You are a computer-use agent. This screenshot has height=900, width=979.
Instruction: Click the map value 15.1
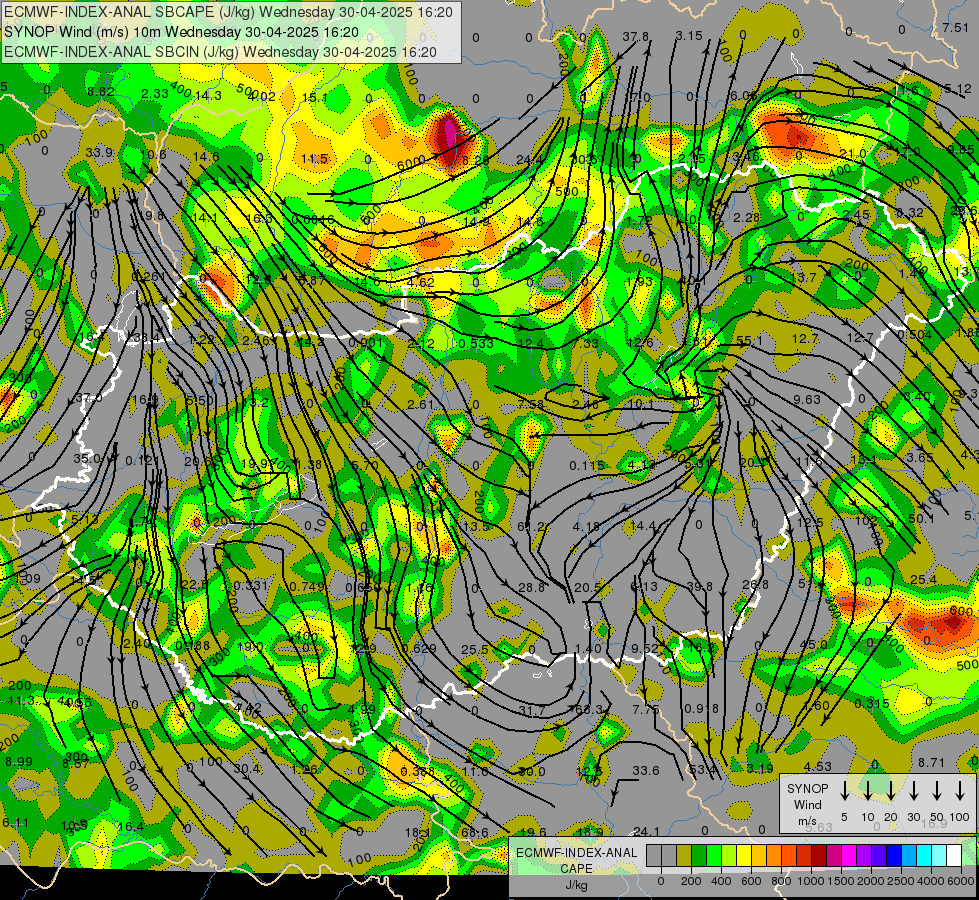pos(315,97)
